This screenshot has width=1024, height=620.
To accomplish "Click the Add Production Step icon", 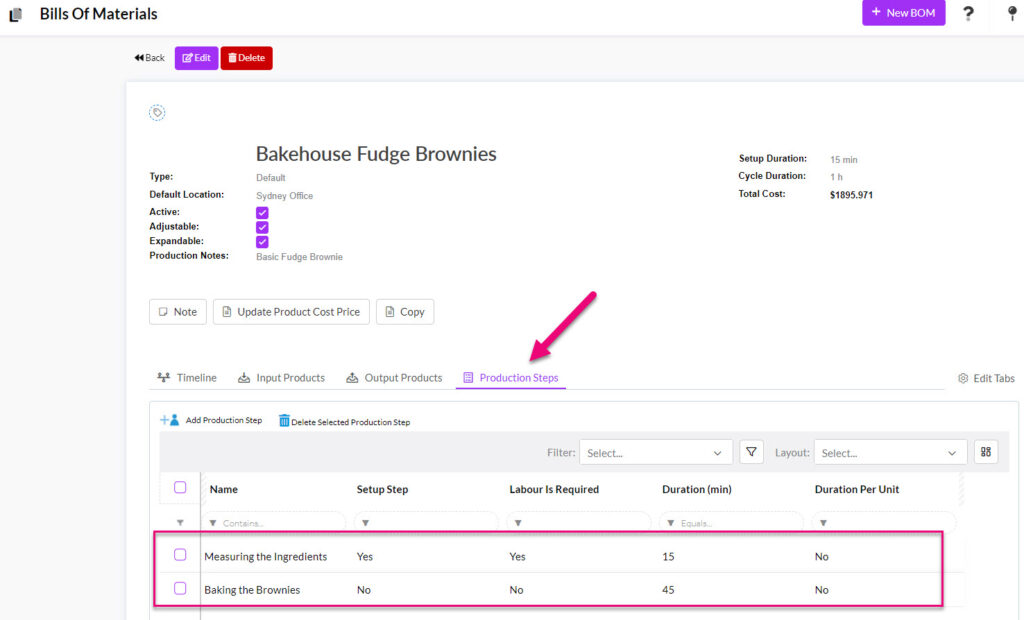I will 169,421.
